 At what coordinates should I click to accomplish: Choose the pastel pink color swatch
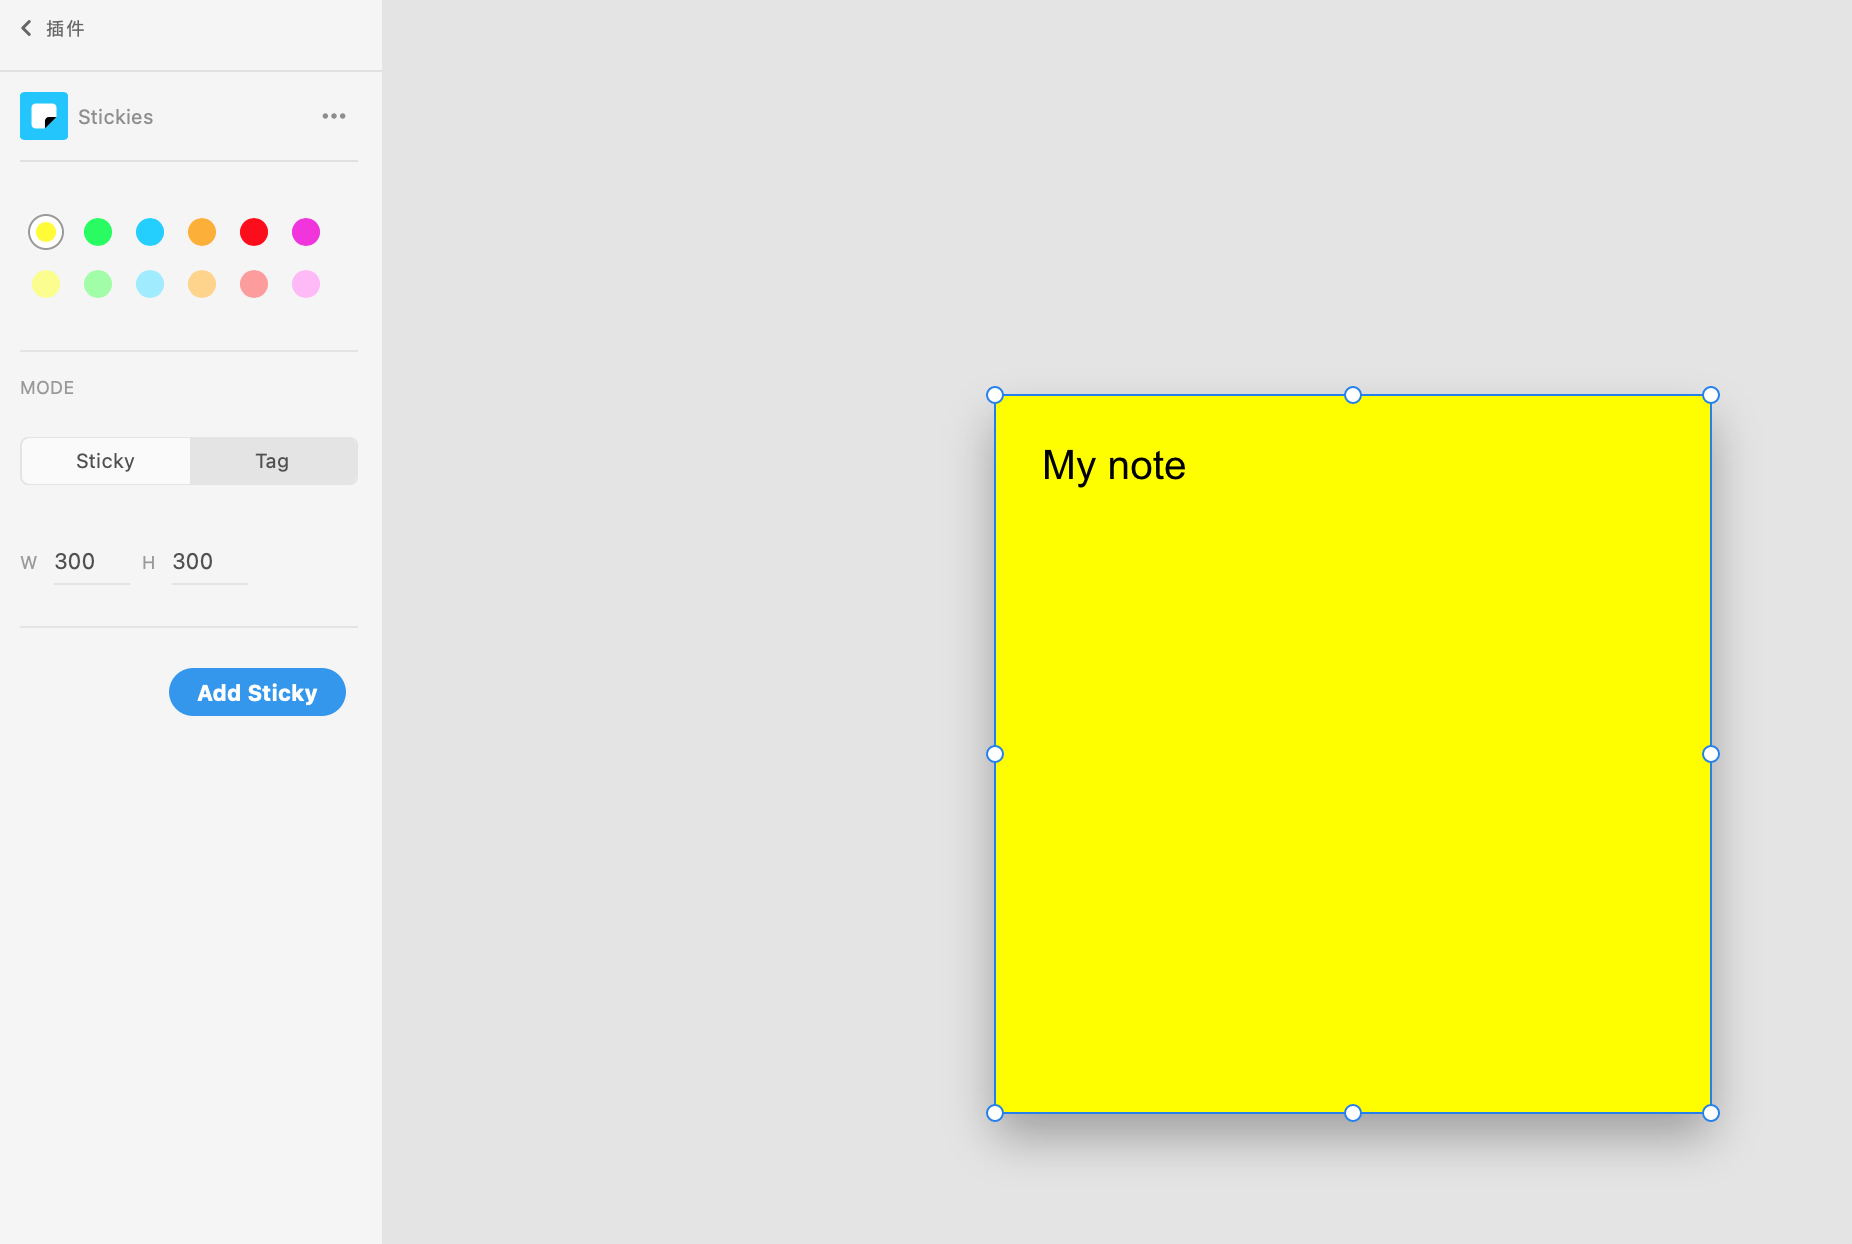[x=306, y=284]
